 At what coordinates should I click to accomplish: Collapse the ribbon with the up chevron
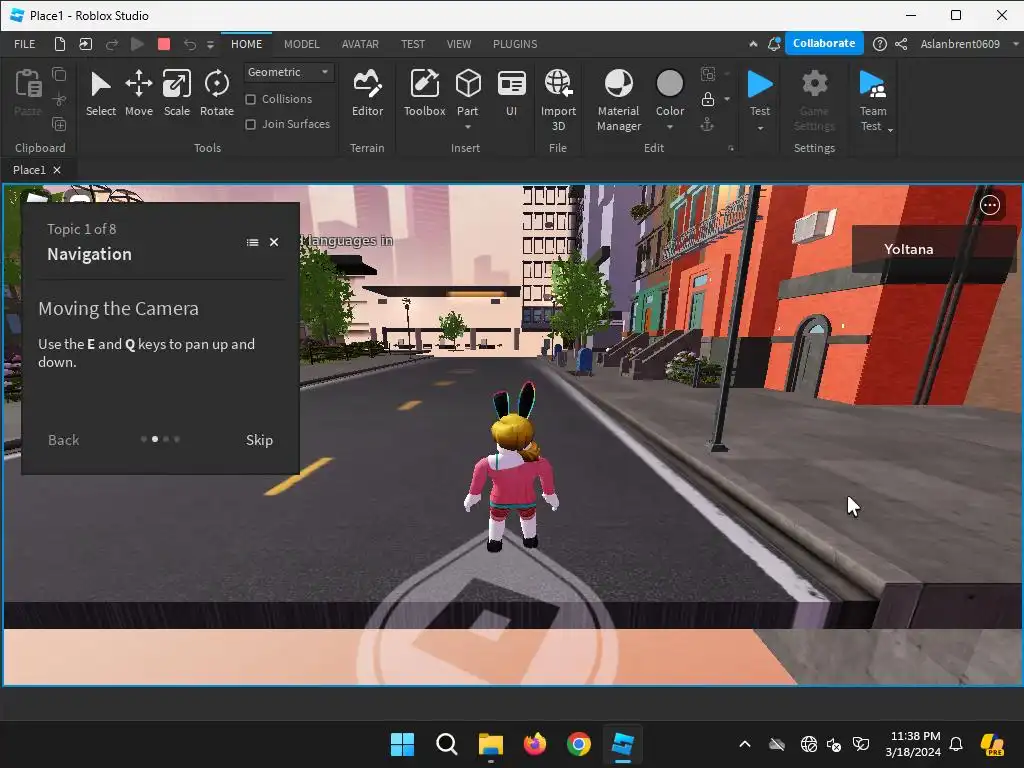pos(753,44)
